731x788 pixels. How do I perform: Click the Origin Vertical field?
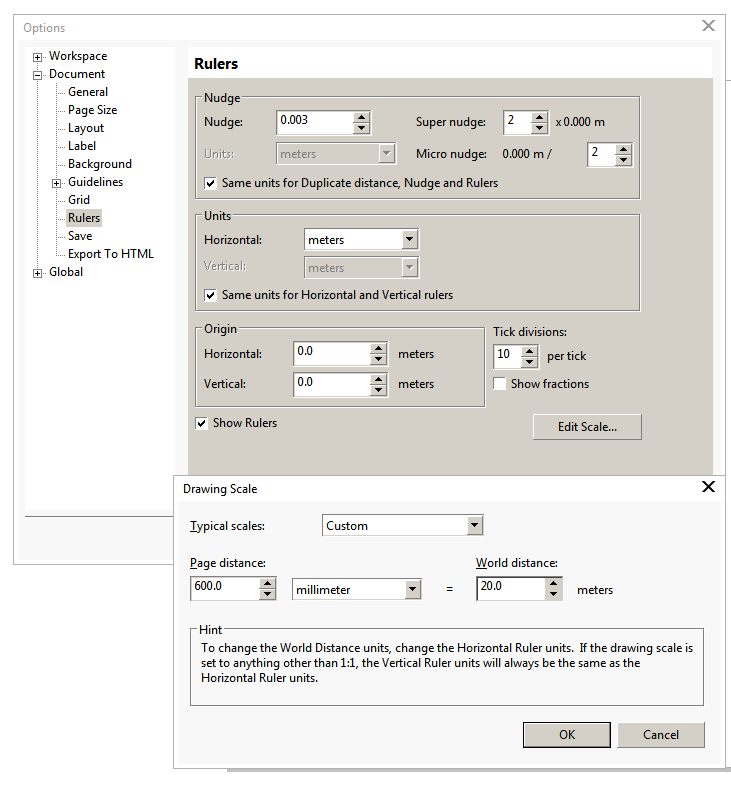[332, 384]
